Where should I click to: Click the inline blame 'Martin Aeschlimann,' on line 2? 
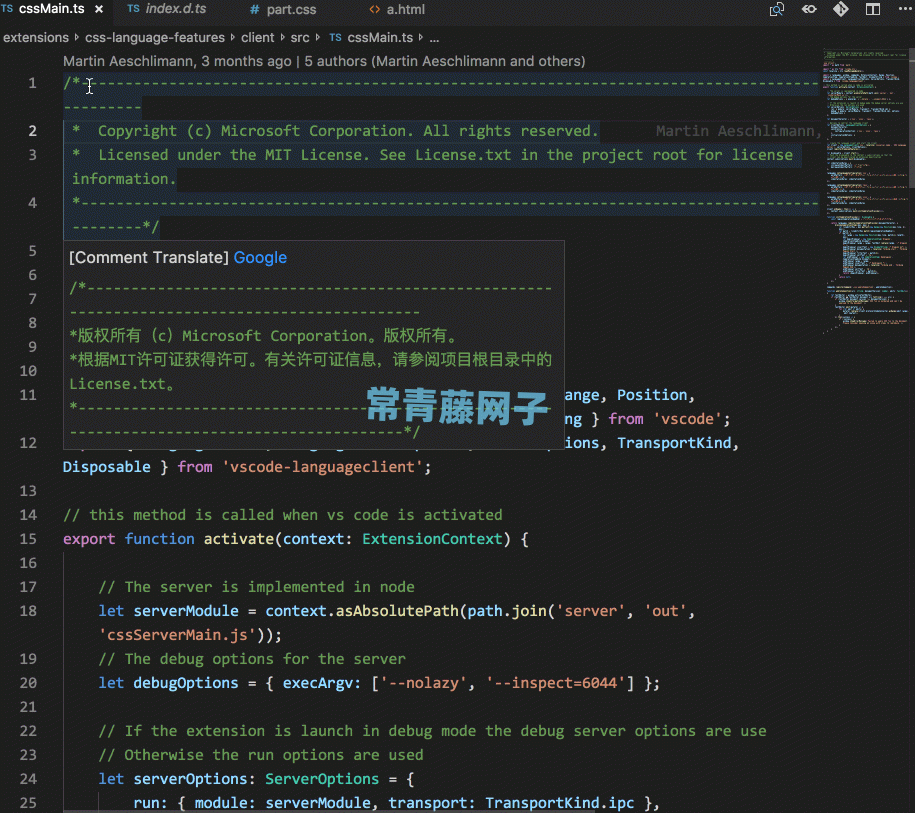click(738, 131)
